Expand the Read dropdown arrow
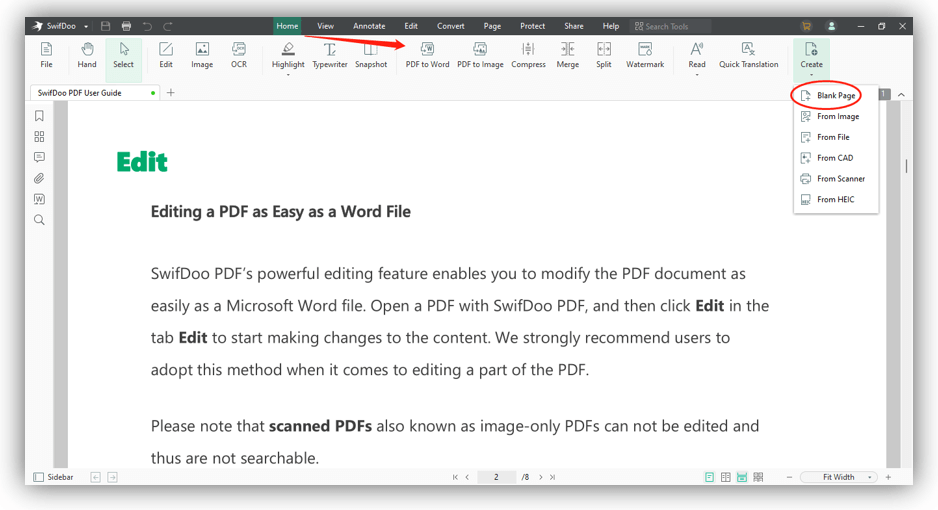This screenshot has height=510, width=938. (x=697, y=75)
